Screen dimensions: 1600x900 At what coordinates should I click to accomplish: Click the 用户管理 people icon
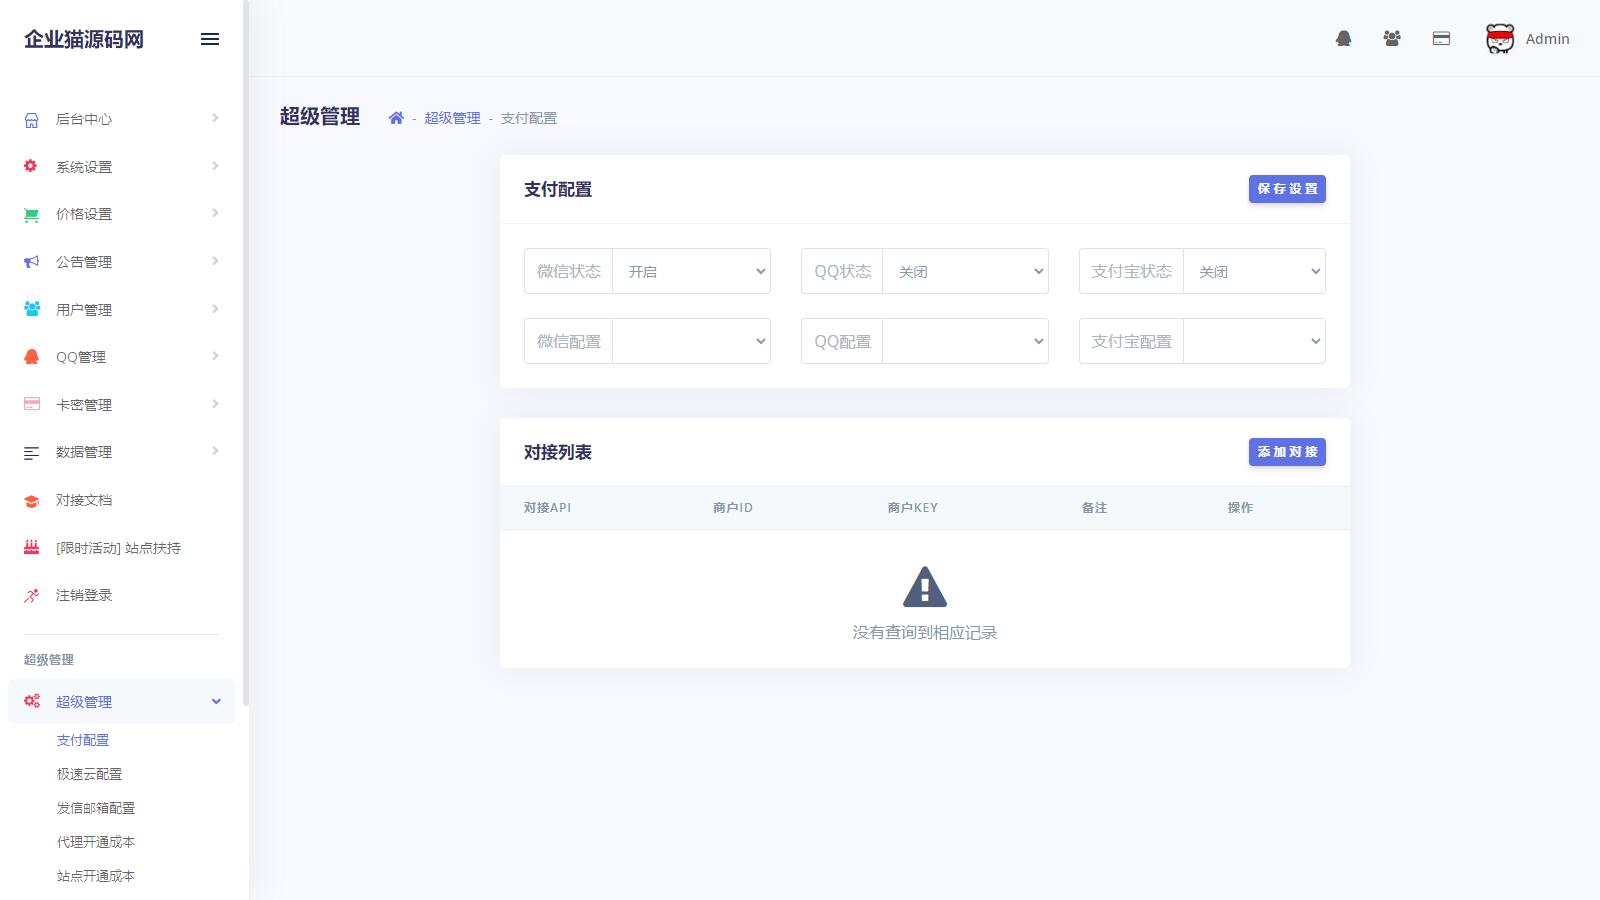[x=32, y=309]
